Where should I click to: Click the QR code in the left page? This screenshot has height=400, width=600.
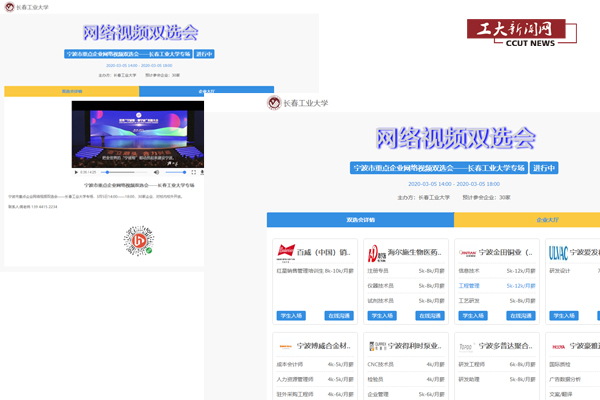[x=139, y=240]
